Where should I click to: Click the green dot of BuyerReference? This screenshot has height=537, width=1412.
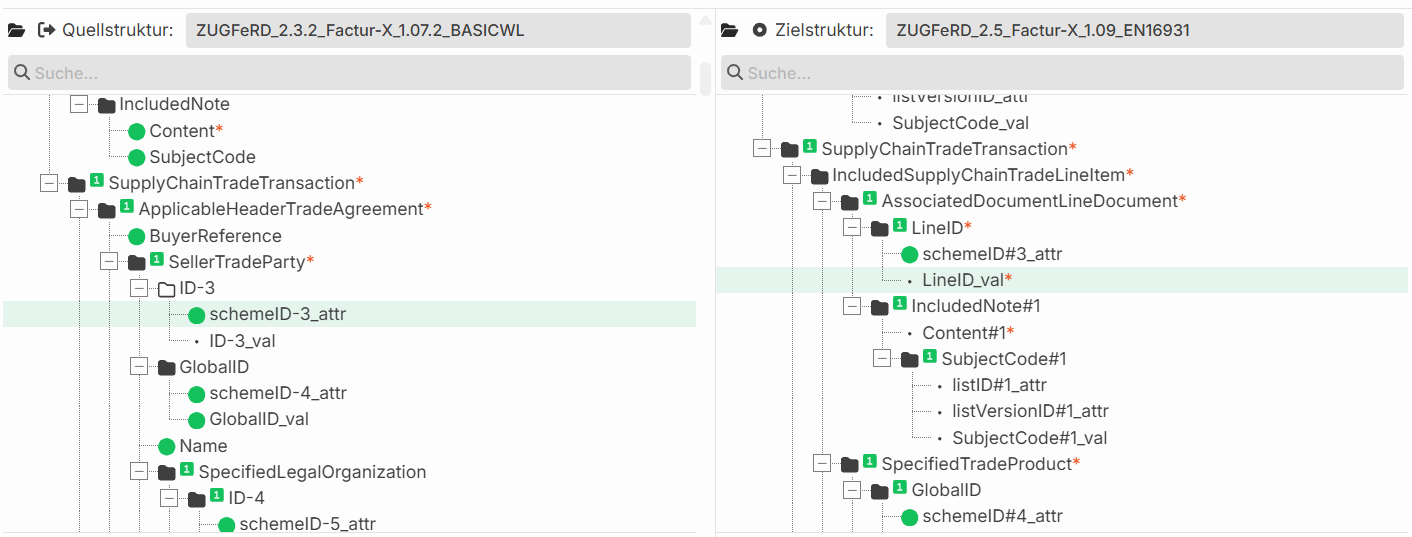coord(137,236)
